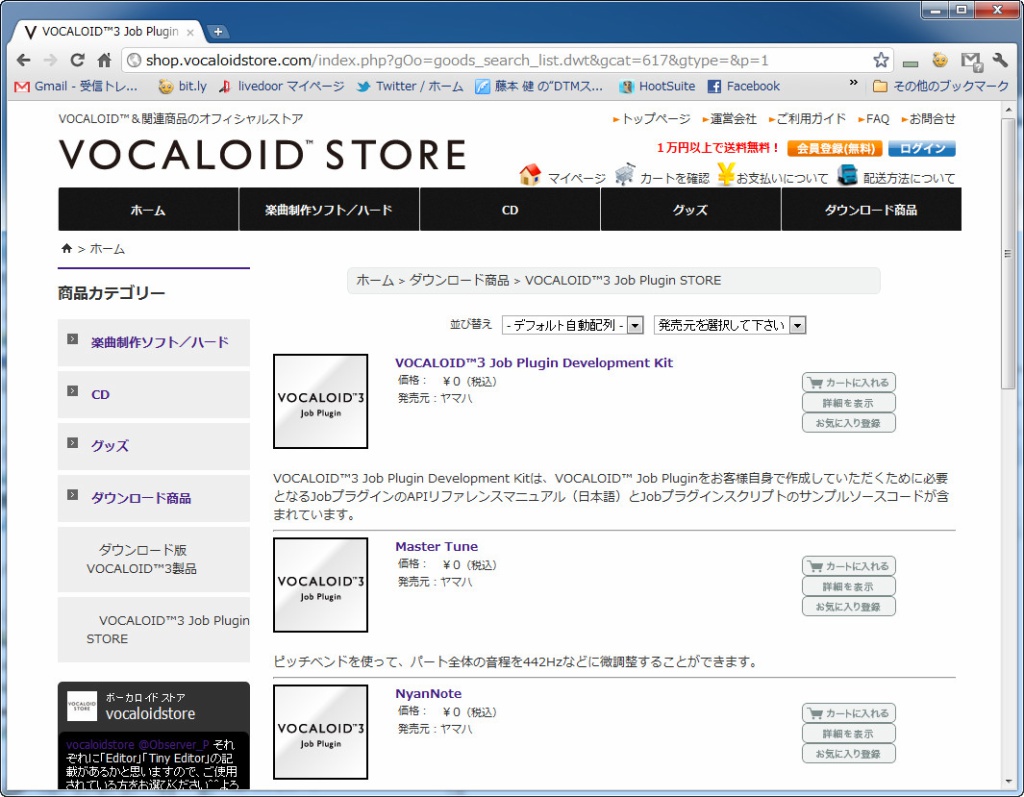This screenshot has width=1024, height=797.
Task: Open その他のブックマーク folder
Action: [940, 86]
